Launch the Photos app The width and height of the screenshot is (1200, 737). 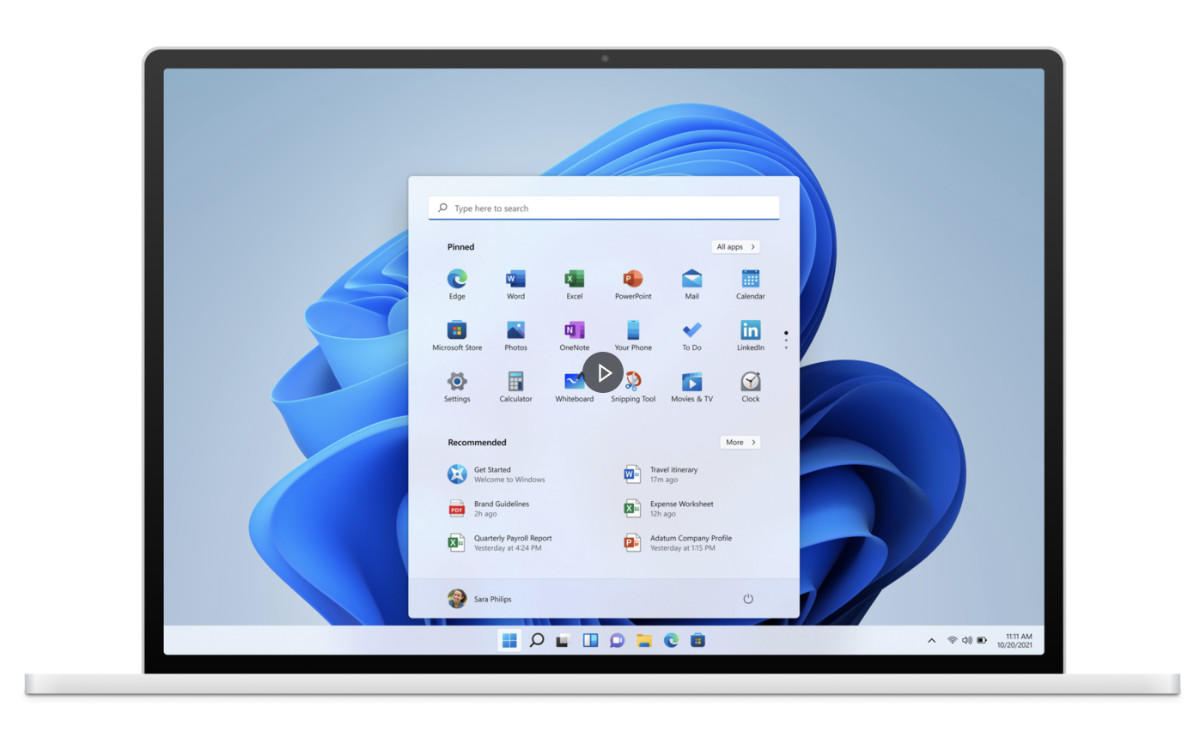point(515,335)
